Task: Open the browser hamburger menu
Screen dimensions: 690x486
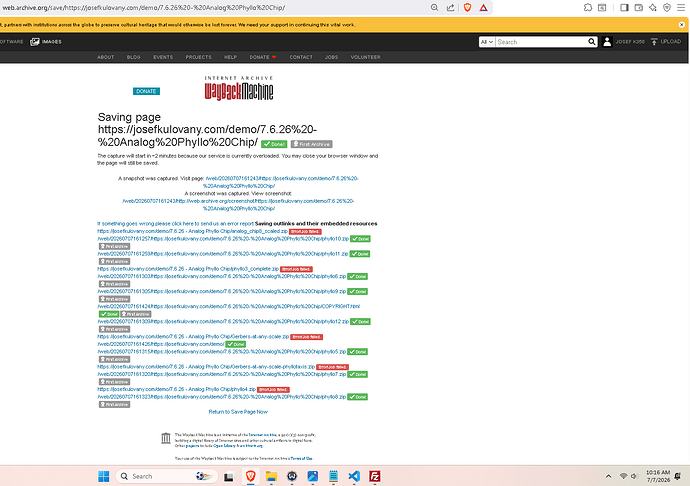Action: pyautogui.click(x=681, y=7)
